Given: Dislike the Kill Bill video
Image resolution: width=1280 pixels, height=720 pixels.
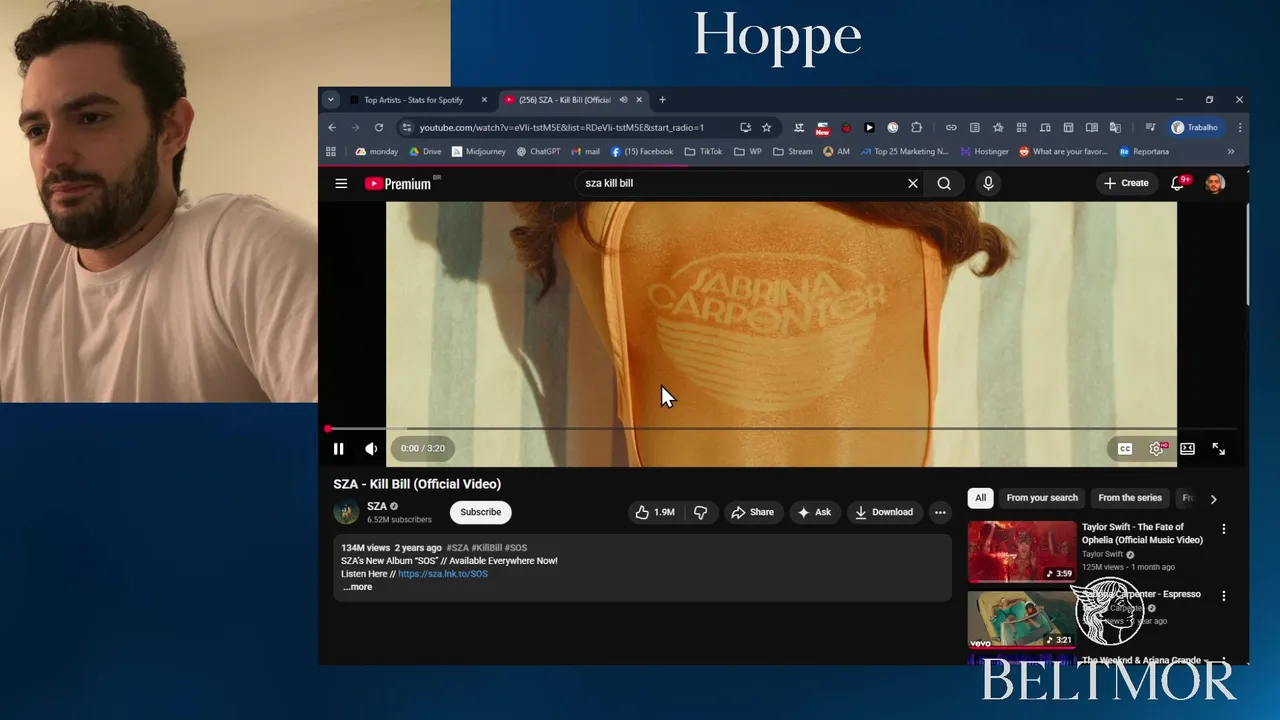Looking at the screenshot, I should pos(701,512).
